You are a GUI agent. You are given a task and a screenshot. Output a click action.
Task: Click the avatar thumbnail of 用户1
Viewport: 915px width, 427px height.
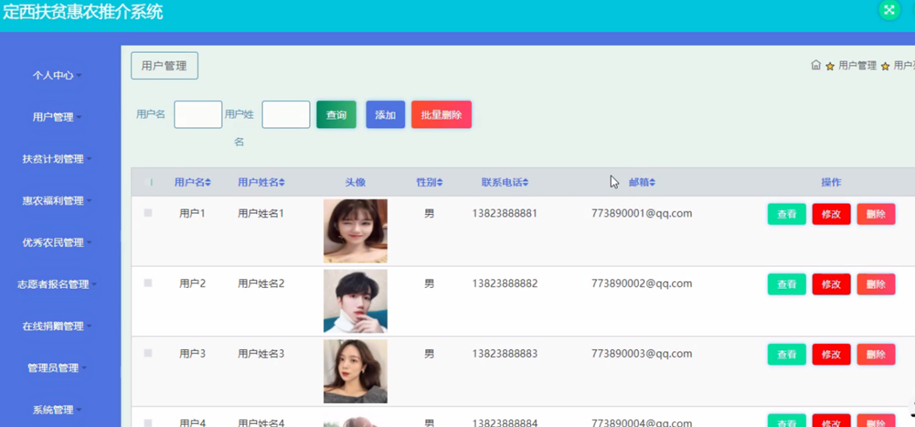tap(355, 231)
